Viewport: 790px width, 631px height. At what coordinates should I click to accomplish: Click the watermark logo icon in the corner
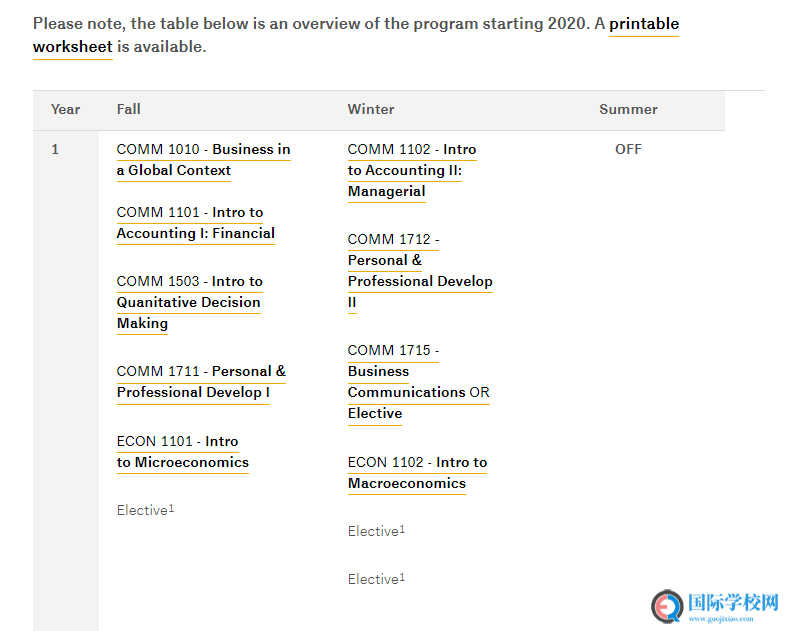point(667,606)
